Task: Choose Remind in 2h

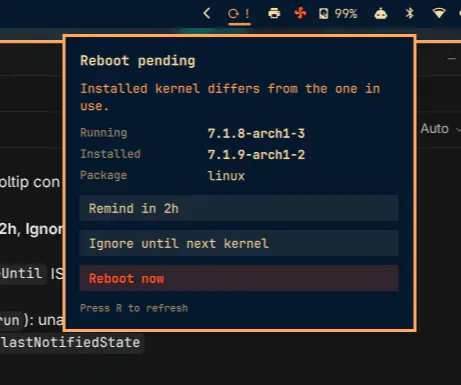Action: 239,208
